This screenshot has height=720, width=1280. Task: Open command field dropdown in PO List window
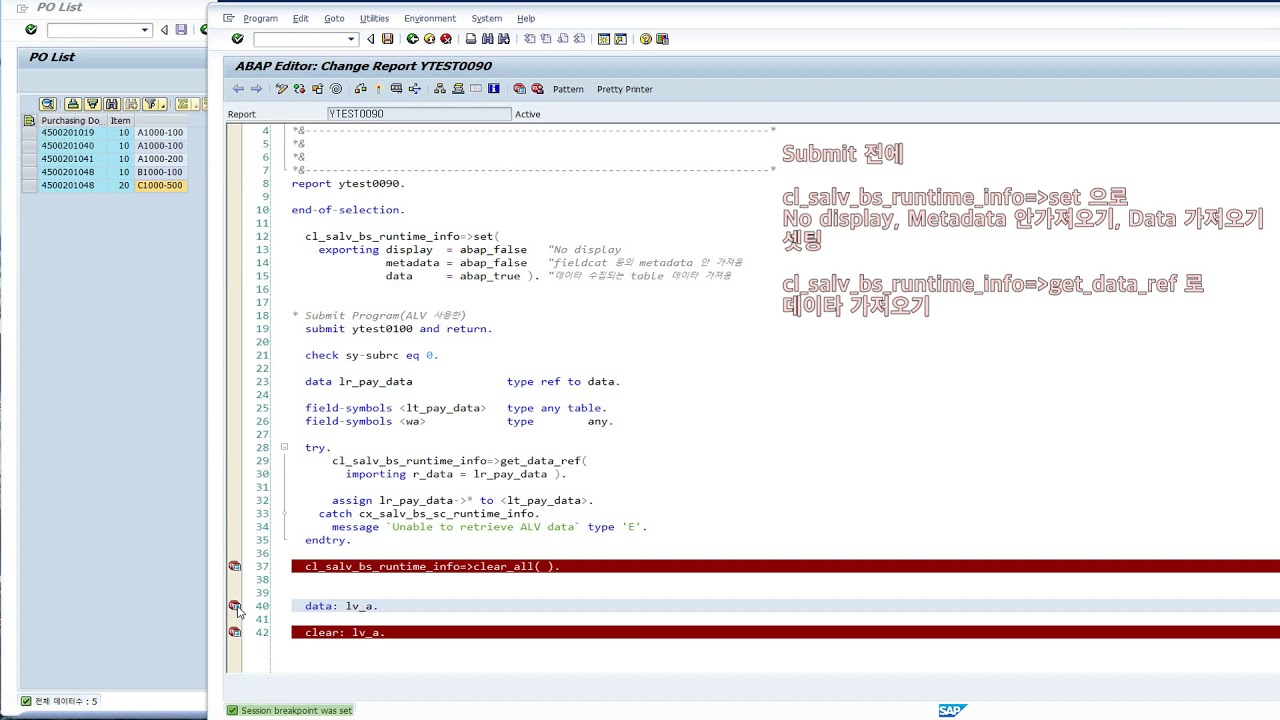145,30
